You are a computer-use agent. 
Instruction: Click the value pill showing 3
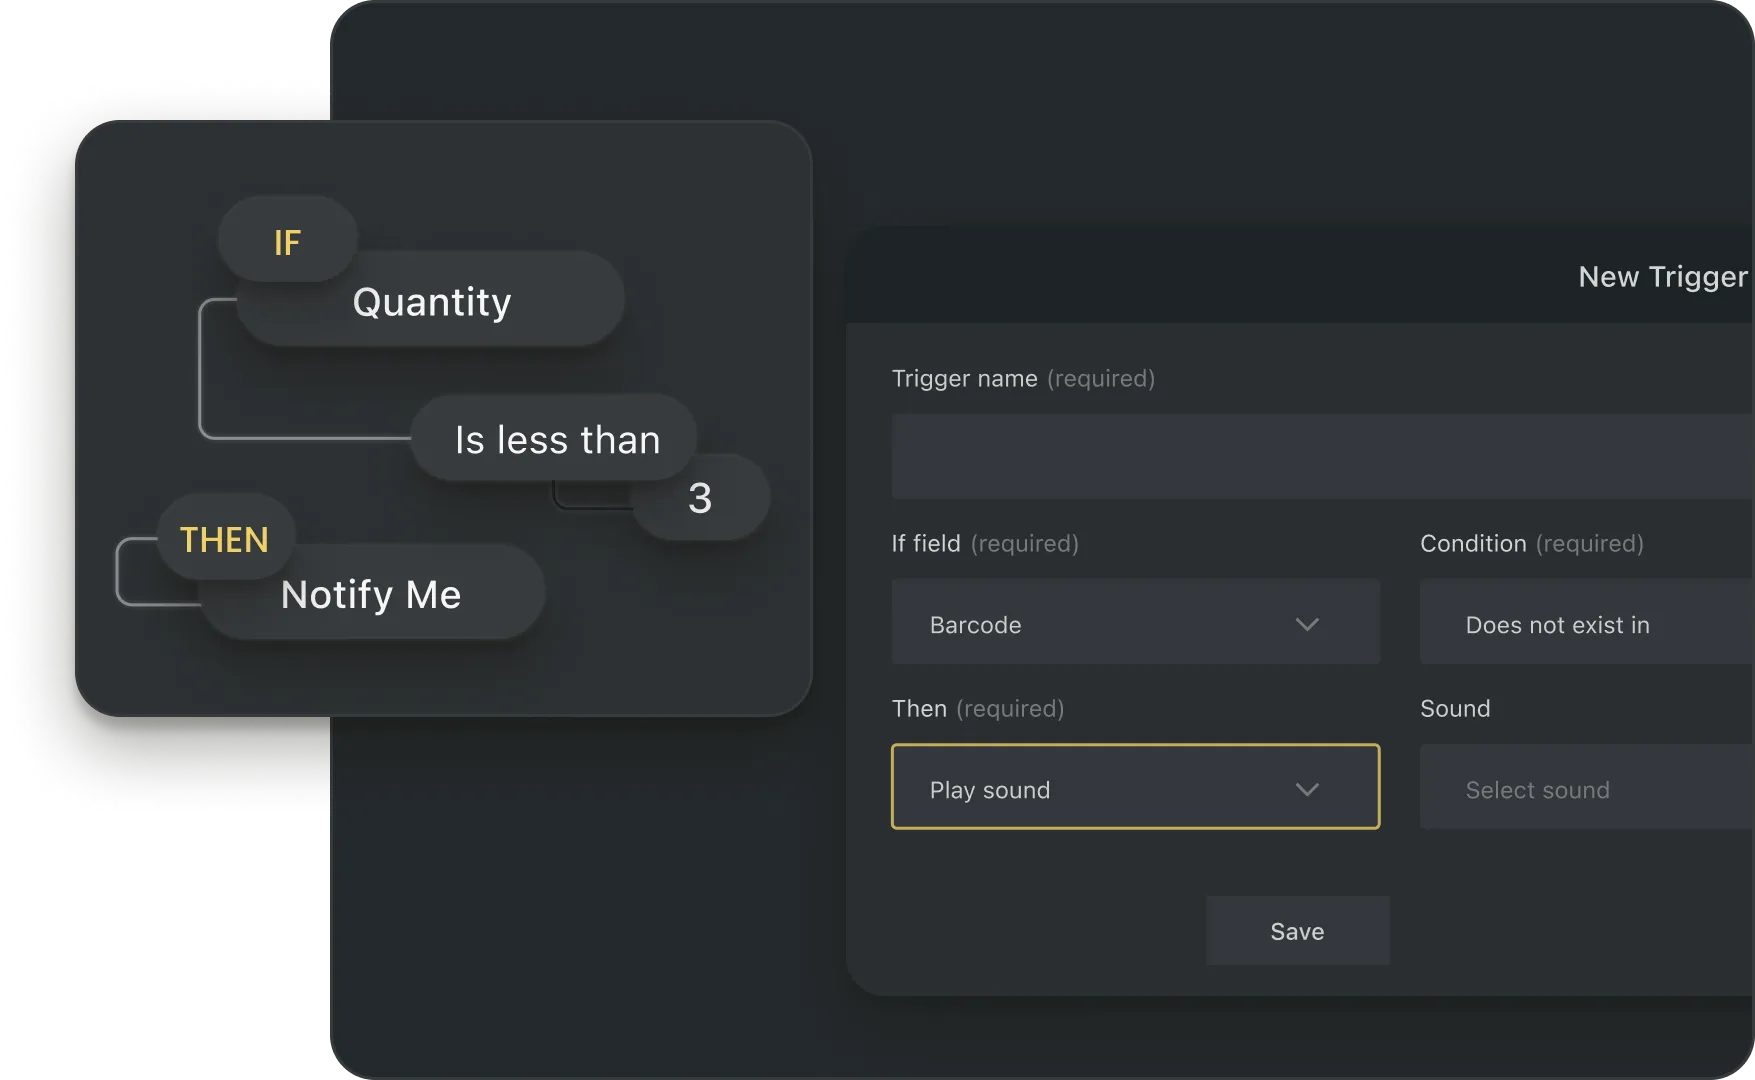(701, 498)
